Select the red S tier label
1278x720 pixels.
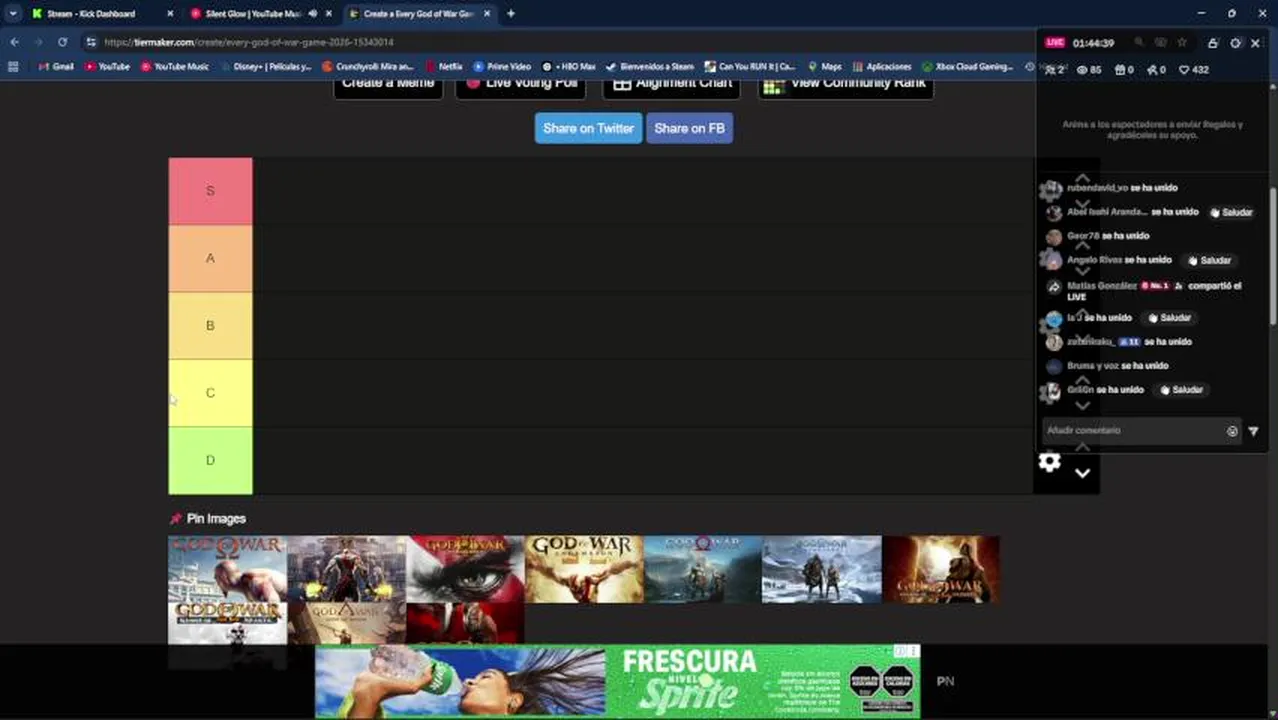click(x=210, y=191)
